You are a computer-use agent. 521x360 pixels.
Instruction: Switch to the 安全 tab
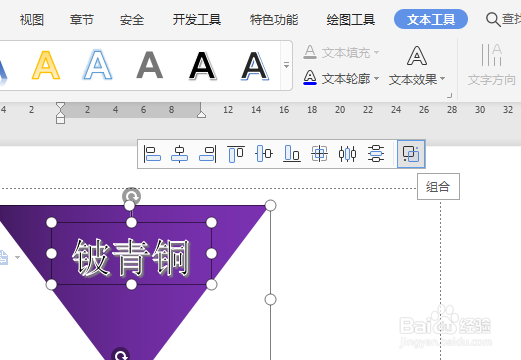pyautogui.click(x=132, y=20)
